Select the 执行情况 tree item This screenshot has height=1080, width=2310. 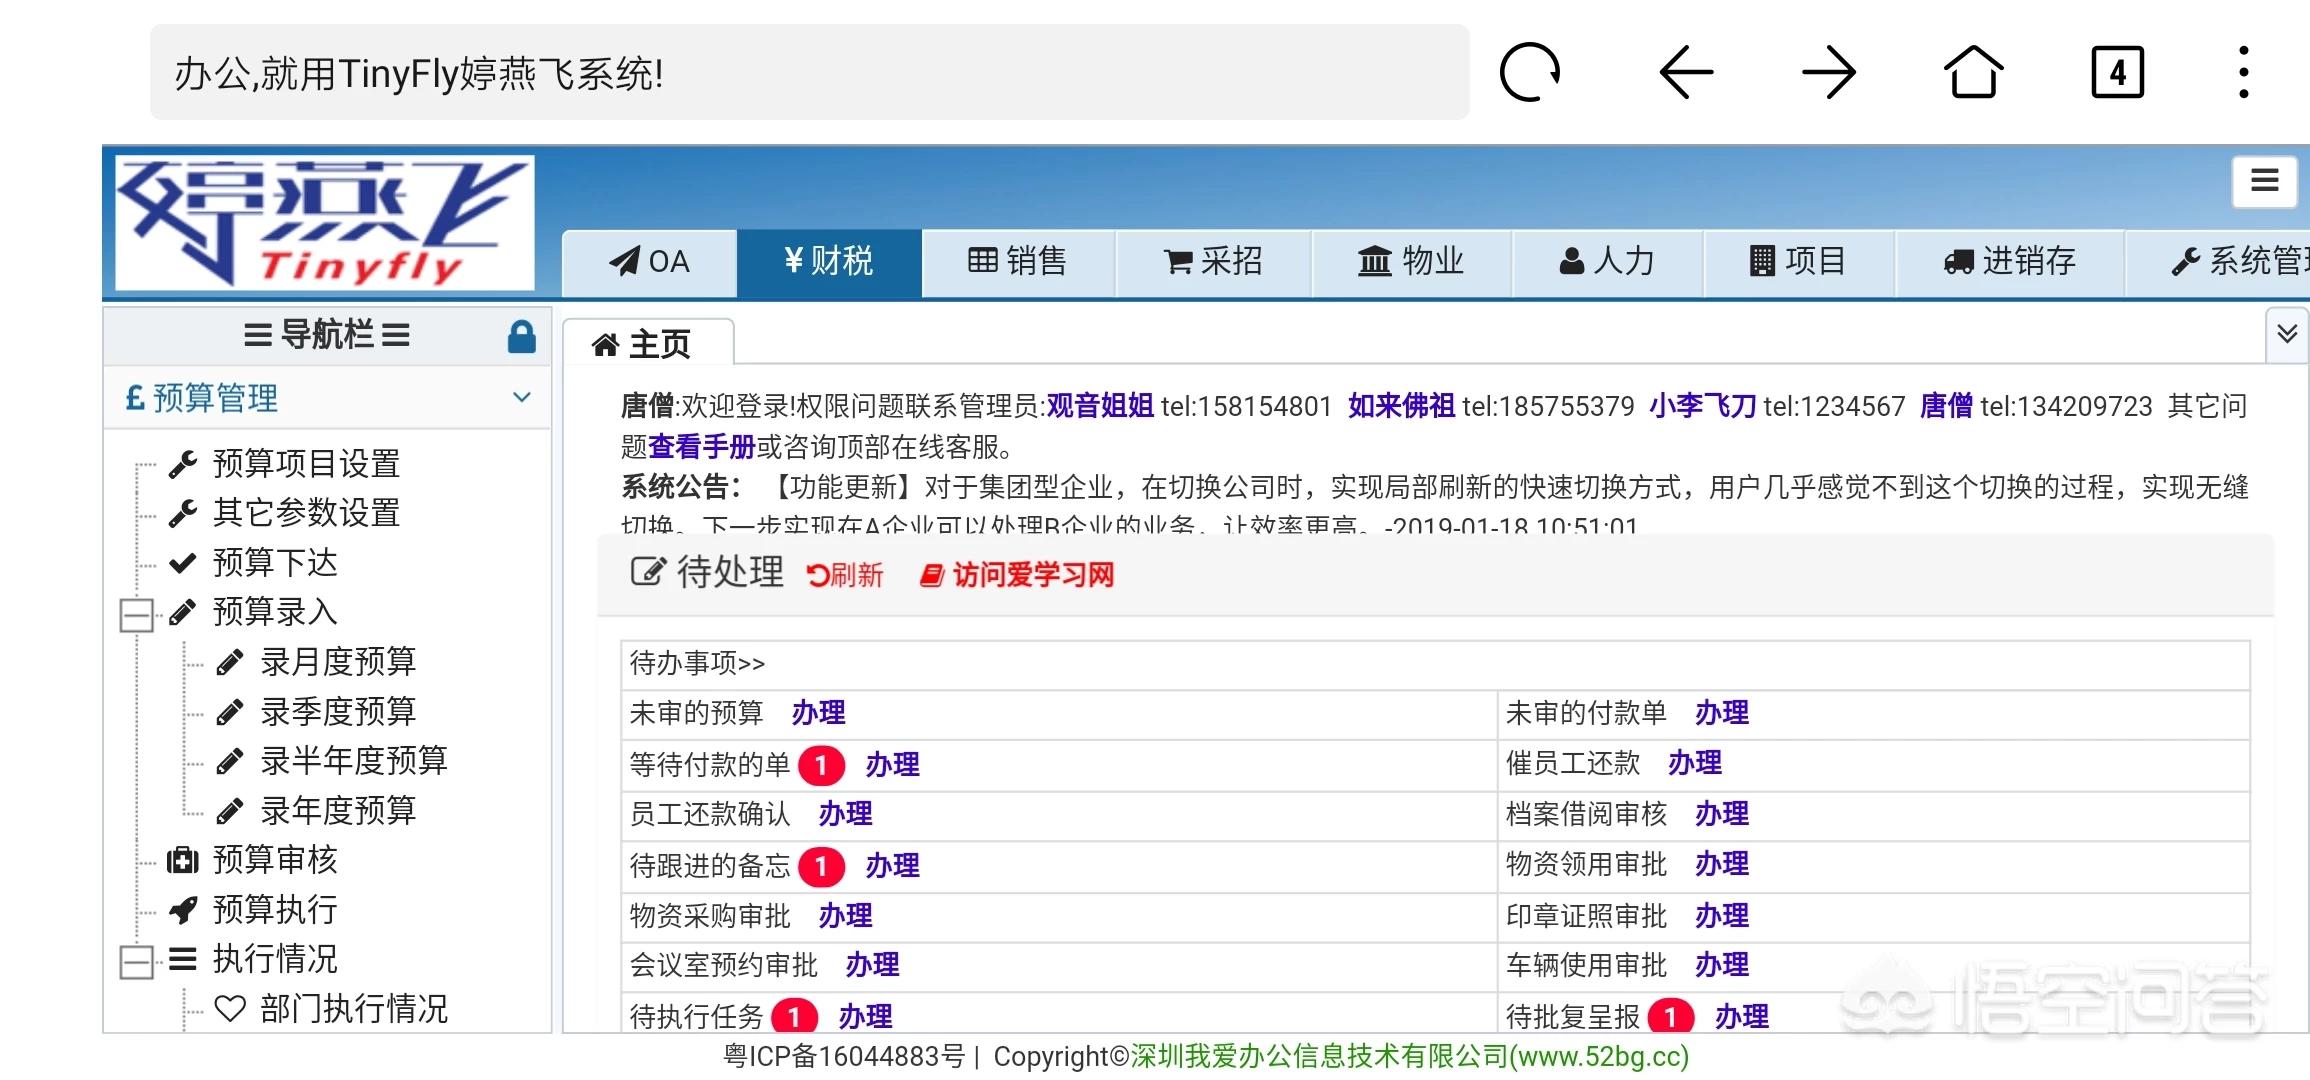coord(275,959)
